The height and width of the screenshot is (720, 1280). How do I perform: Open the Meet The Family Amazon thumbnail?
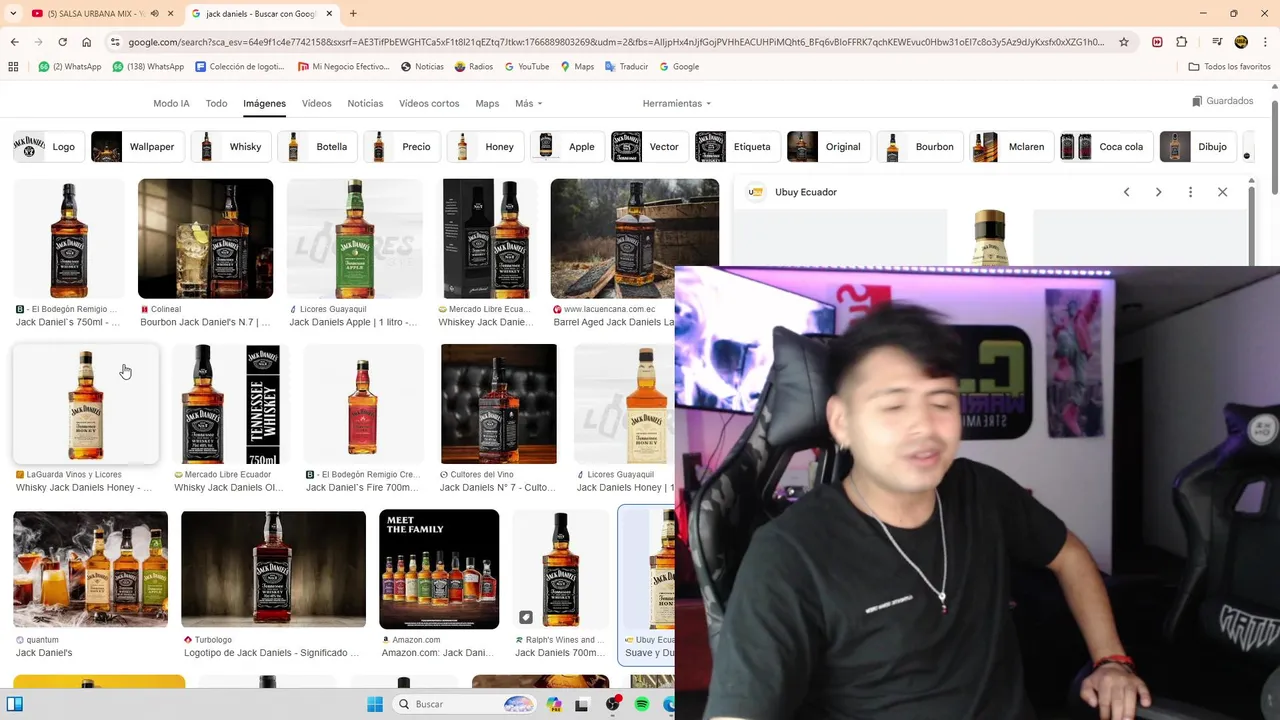(439, 569)
